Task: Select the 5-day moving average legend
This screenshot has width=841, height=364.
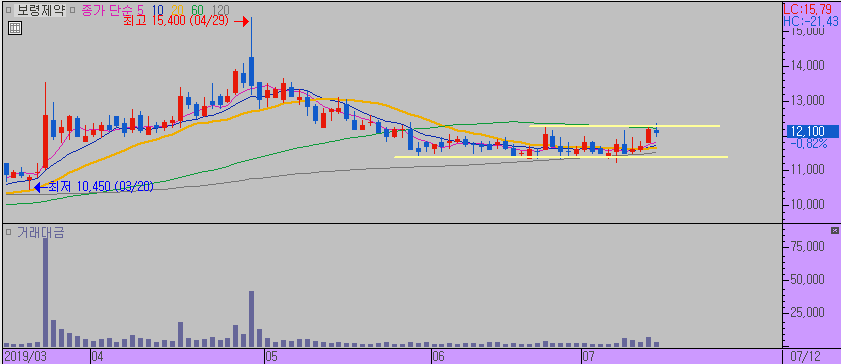Action: (x=140, y=10)
